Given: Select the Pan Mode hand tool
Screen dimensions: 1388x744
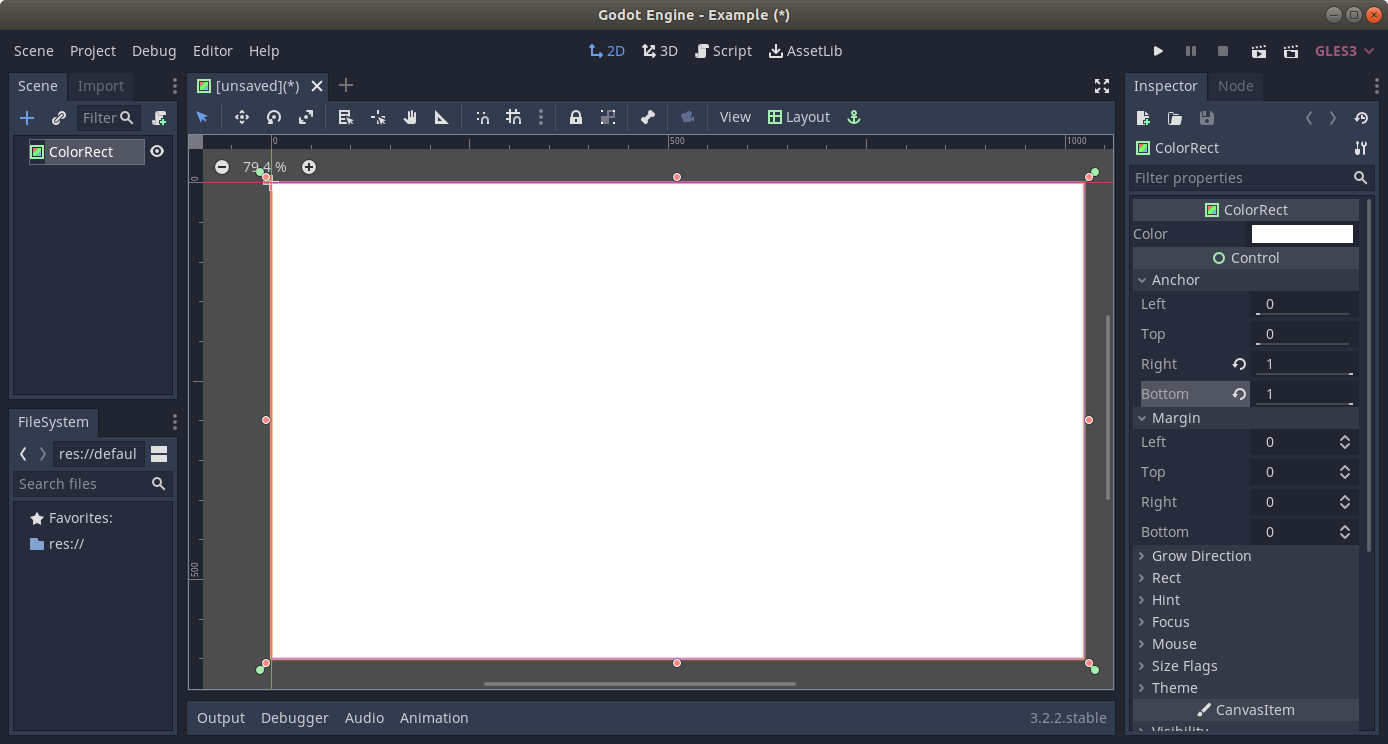Looking at the screenshot, I should tap(410, 117).
